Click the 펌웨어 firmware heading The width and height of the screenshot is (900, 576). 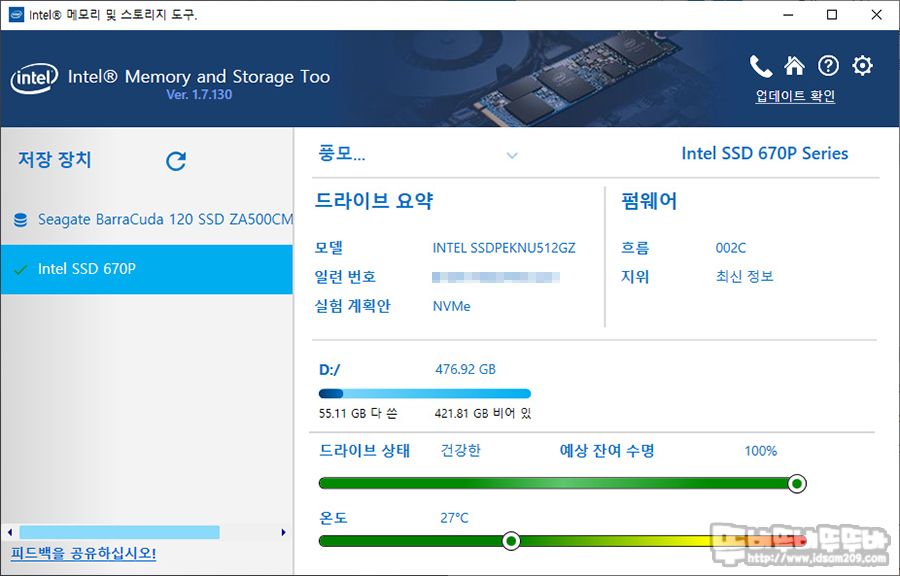pyautogui.click(x=649, y=201)
